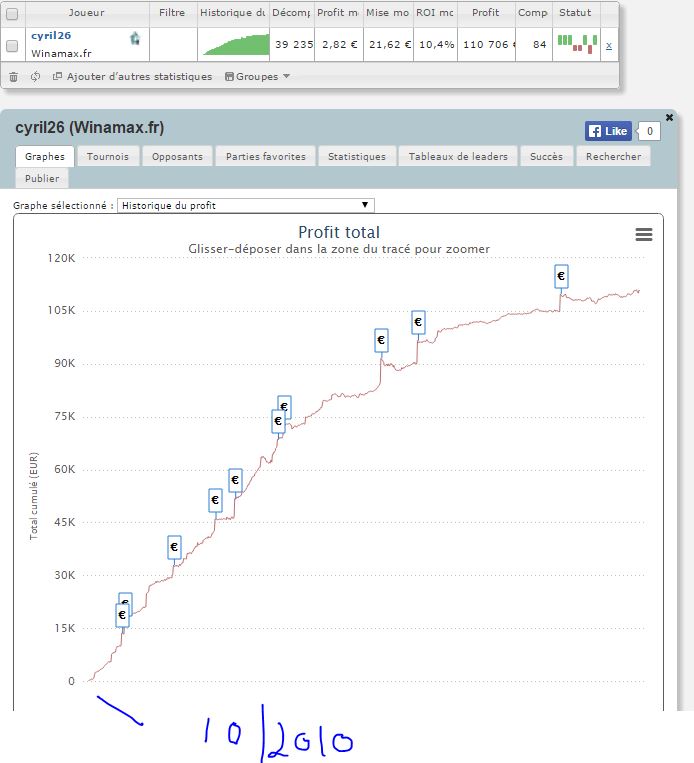Click the Like count bubble showing 0
This screenshot has width=694, height=763.
tap(649, 131)
